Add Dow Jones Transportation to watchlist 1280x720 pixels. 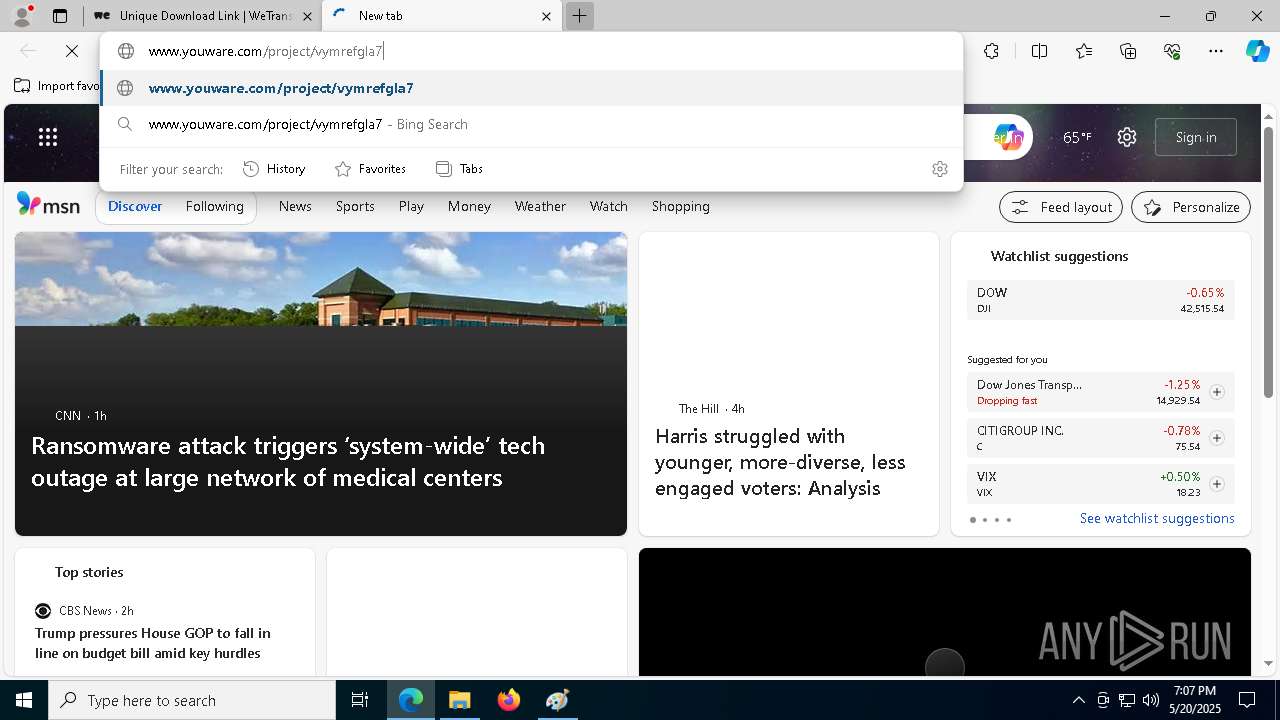[1216, 392]
